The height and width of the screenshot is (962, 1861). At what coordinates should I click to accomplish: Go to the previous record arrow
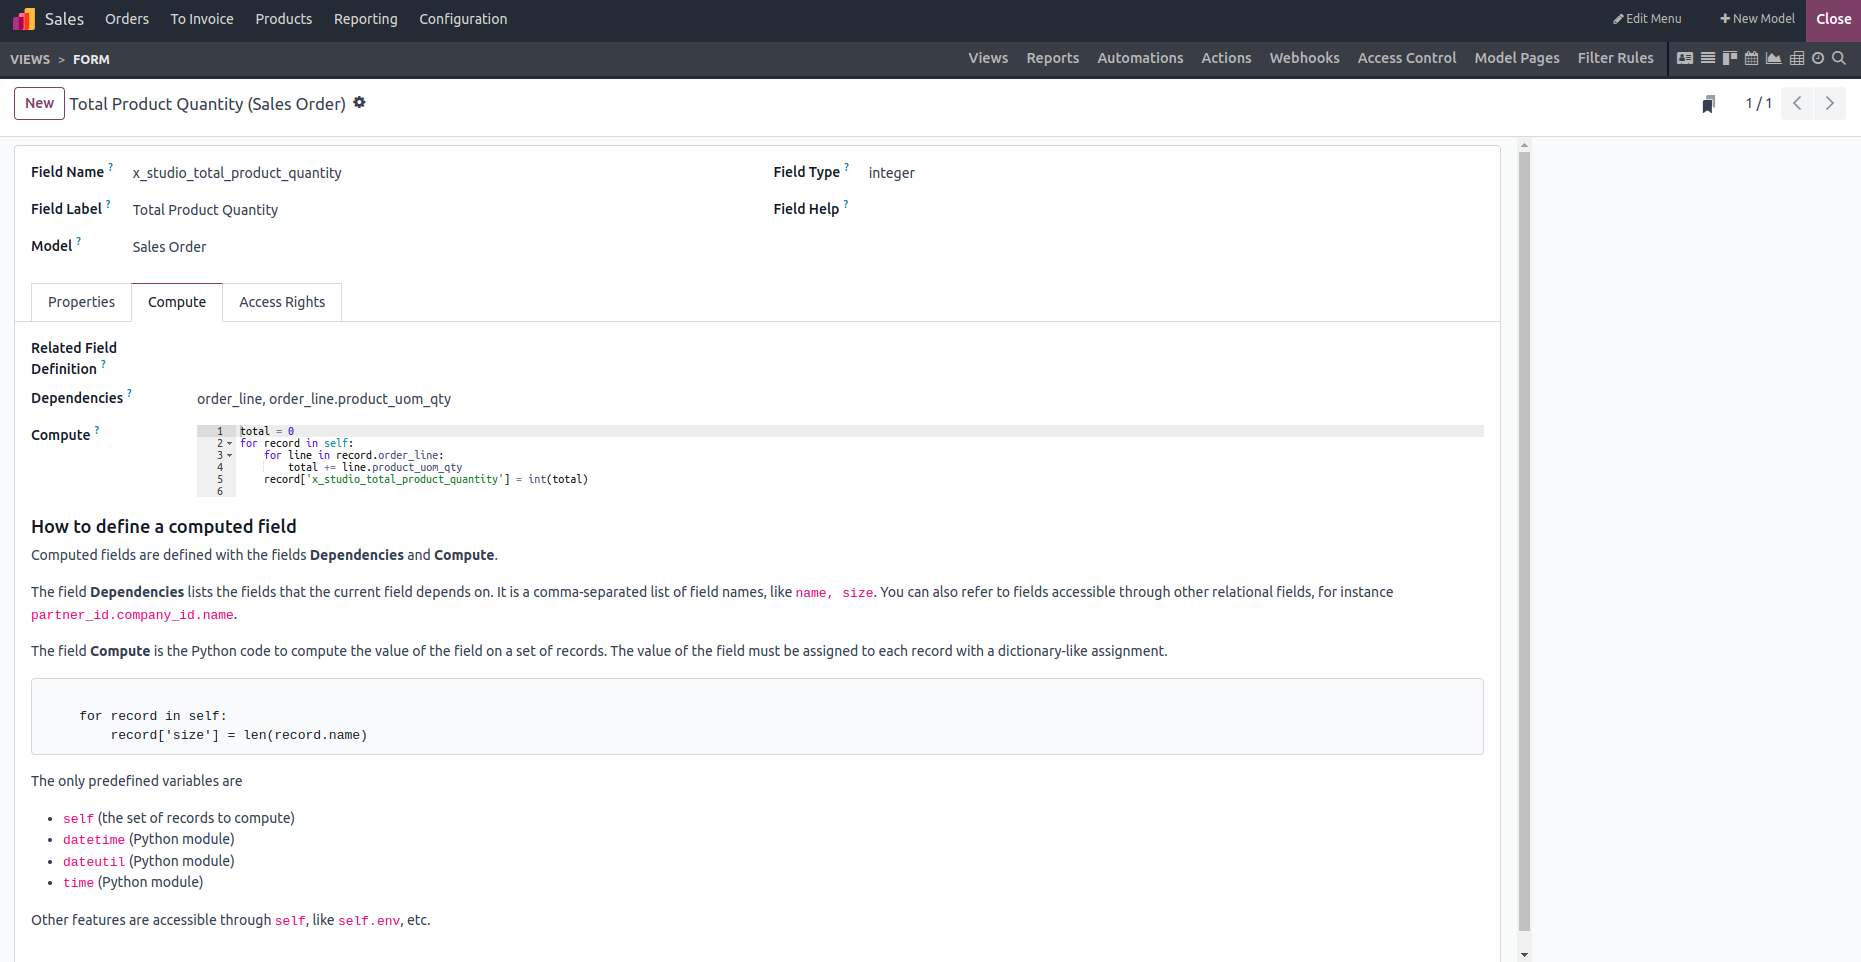click(x=1797, y=103)
